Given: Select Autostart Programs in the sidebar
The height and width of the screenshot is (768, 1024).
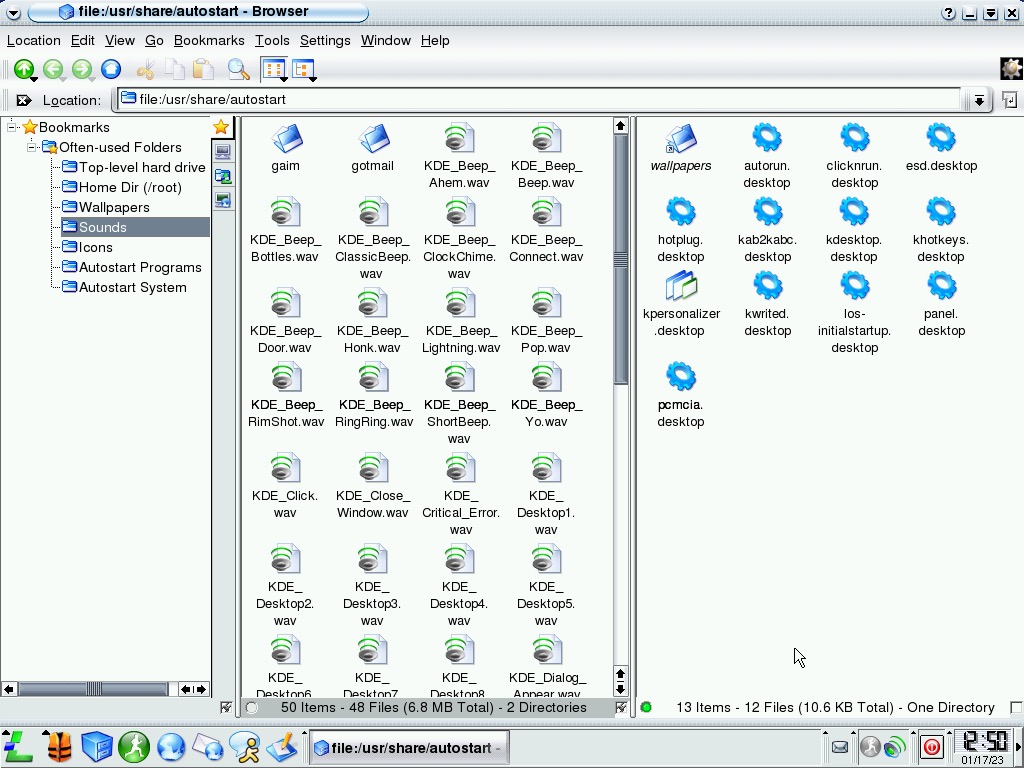Looking at the screenshot, I should coord(140,267).
